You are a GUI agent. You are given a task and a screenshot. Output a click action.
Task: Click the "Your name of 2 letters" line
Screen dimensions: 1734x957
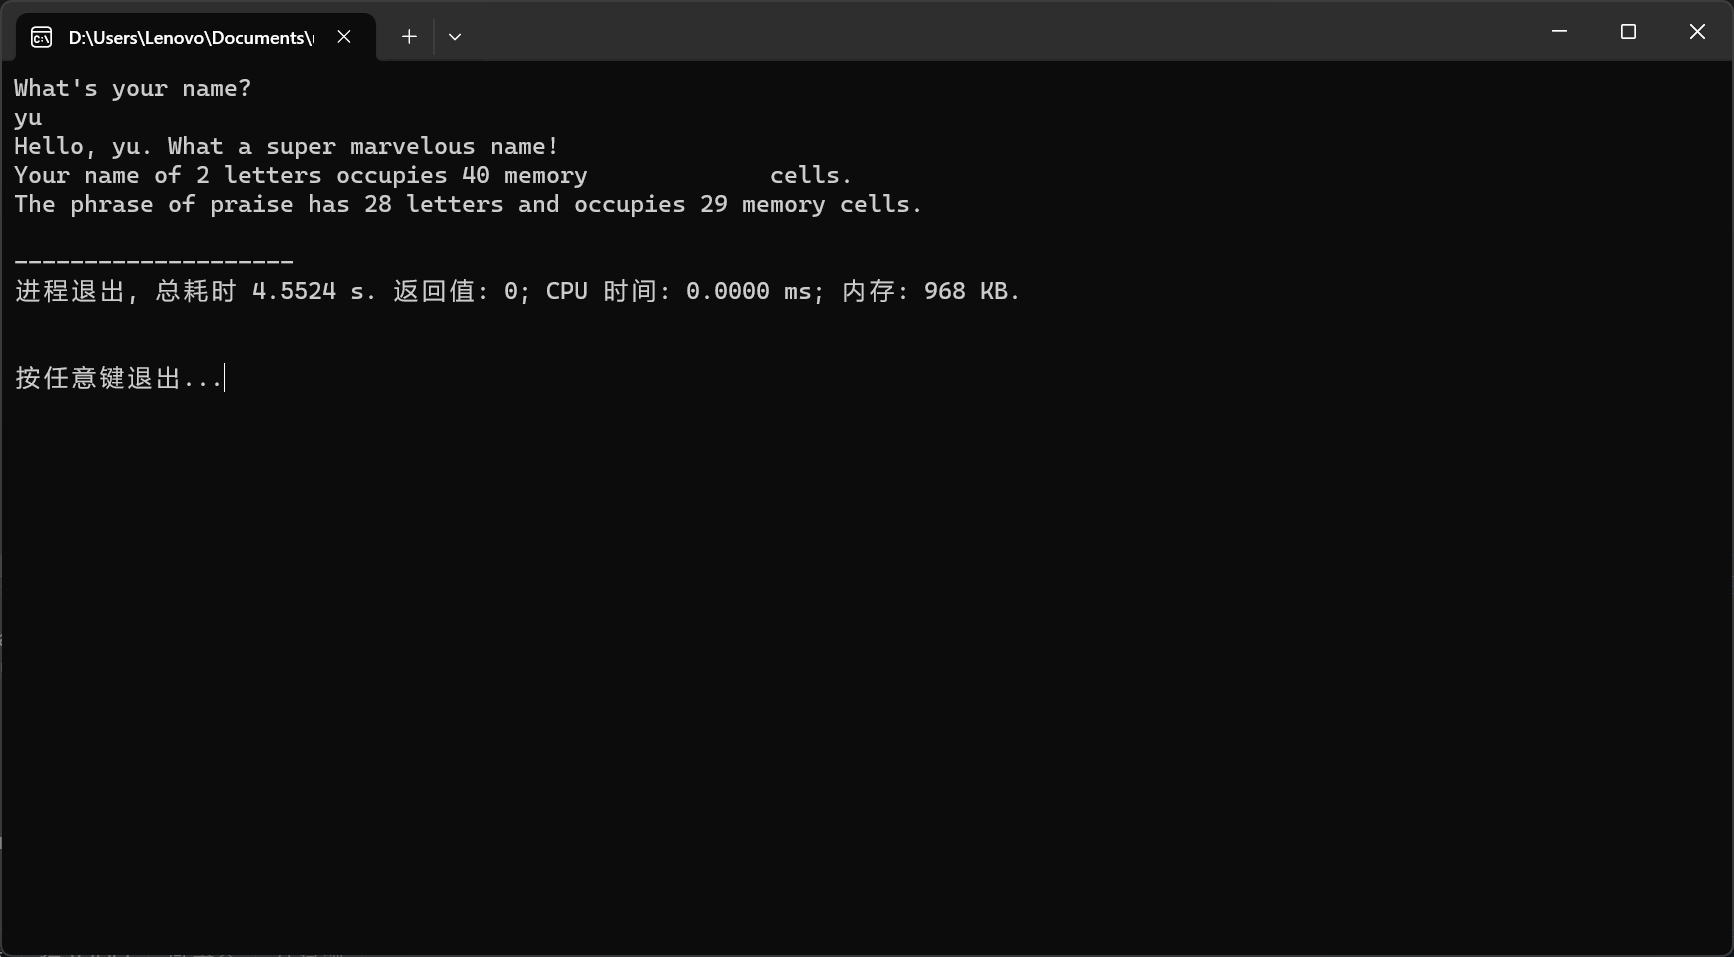tap(433, 176)
